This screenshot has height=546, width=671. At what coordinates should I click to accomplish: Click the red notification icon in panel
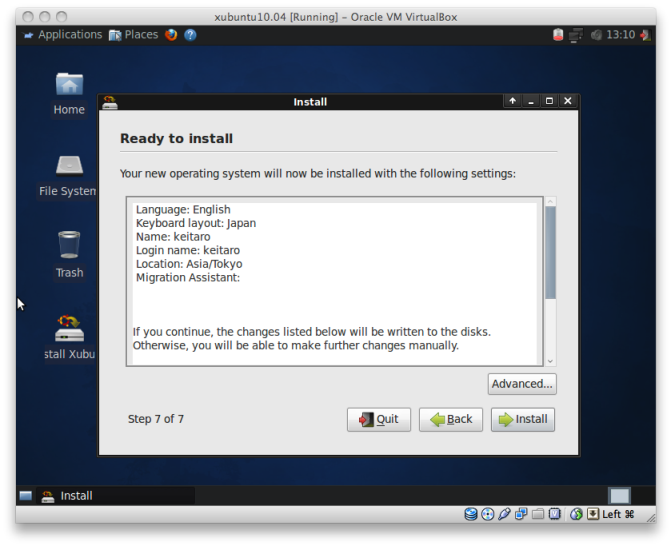558,35
